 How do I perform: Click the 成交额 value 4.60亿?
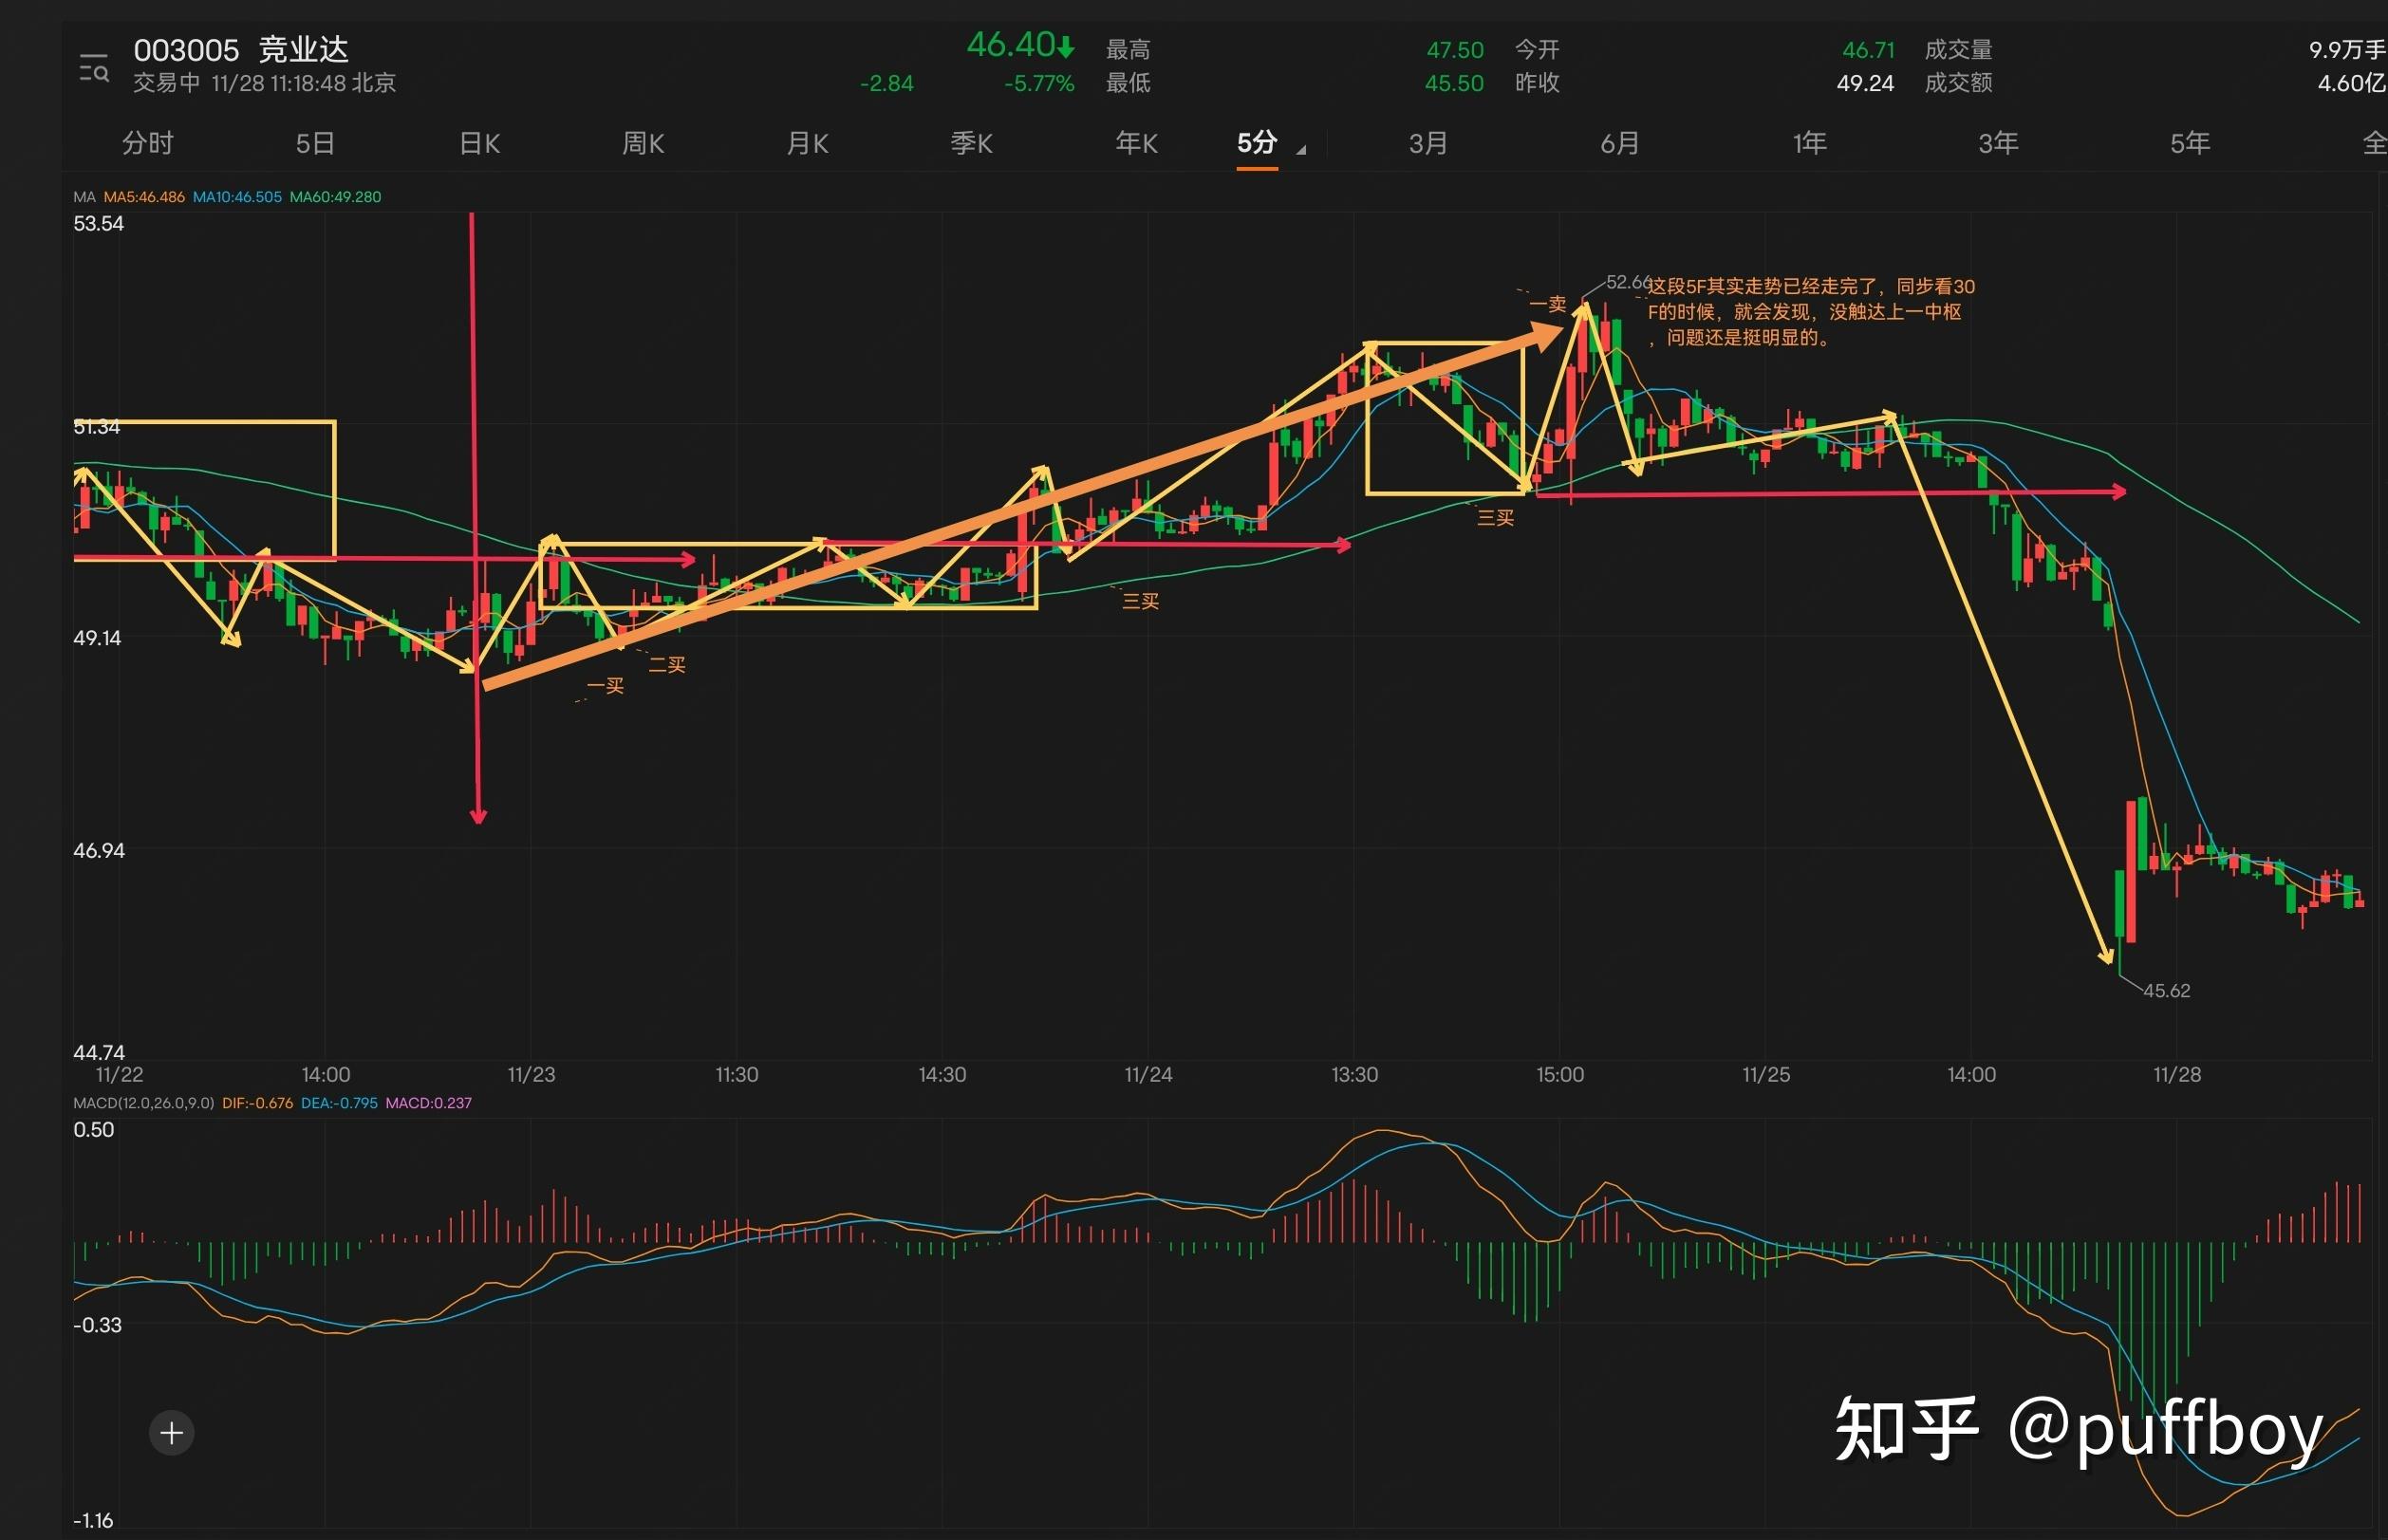2352,83
